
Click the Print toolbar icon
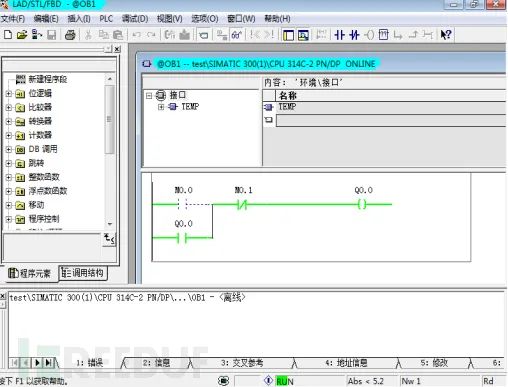(x=70, y=35)
